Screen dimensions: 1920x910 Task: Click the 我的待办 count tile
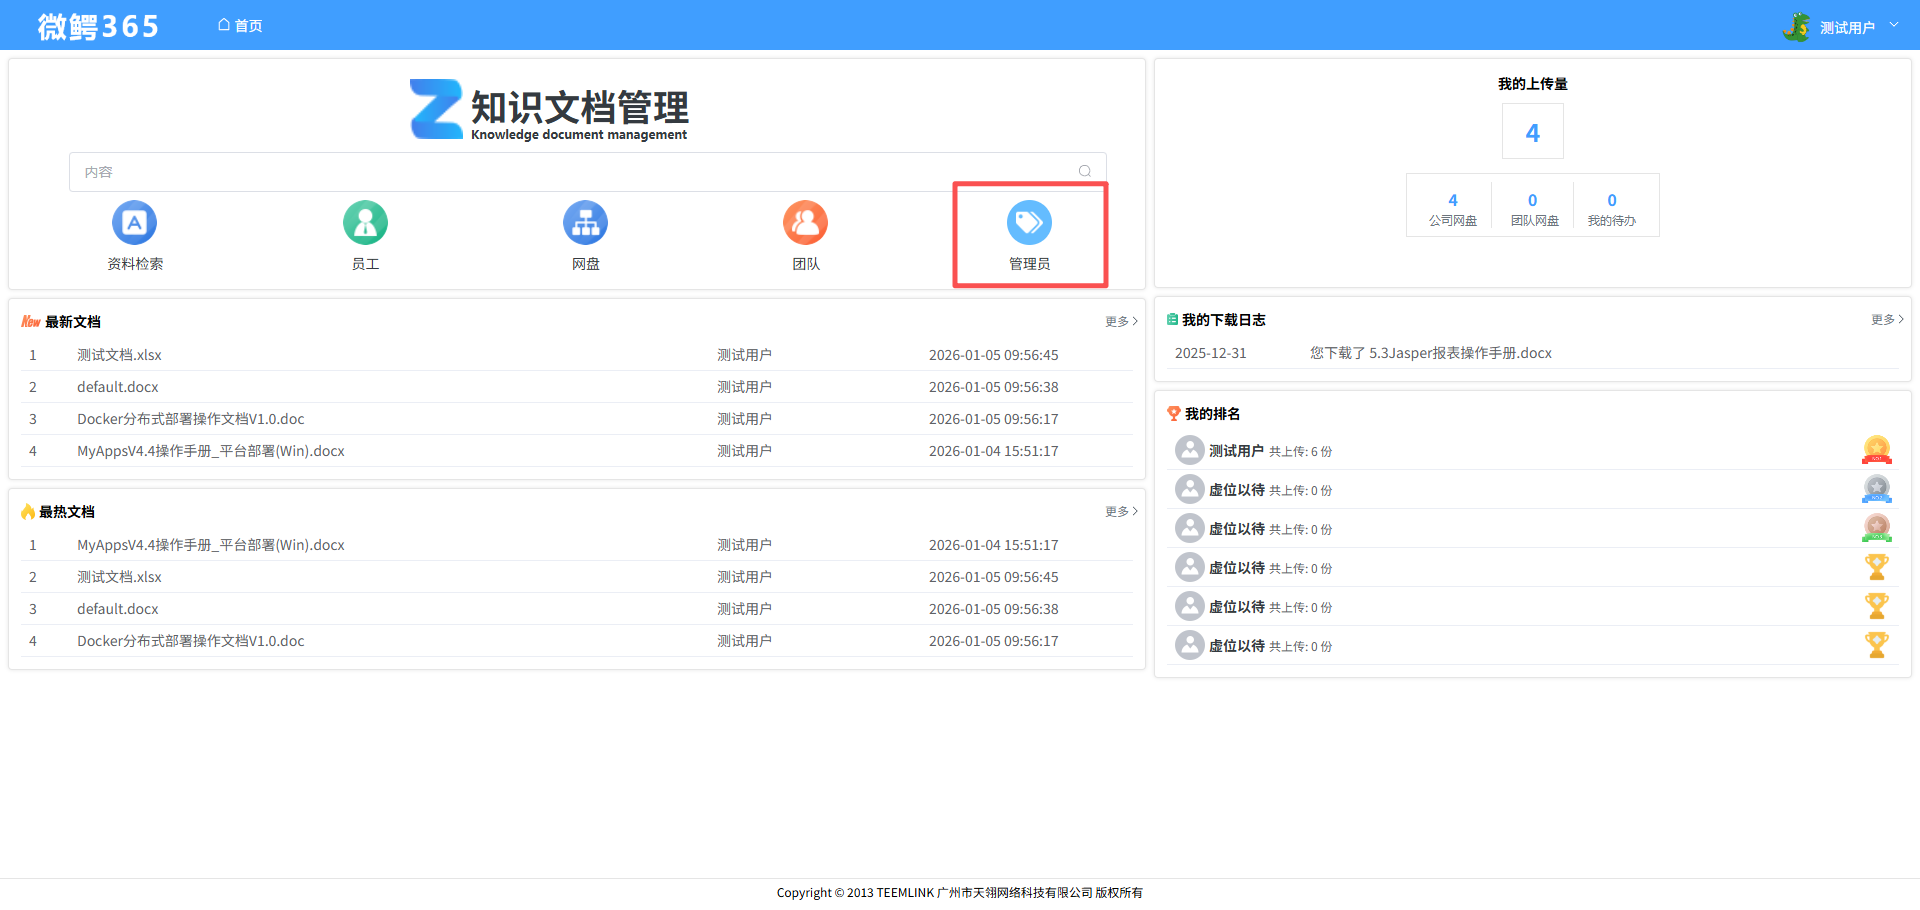pyautogui.click(x=1612, y=209)
